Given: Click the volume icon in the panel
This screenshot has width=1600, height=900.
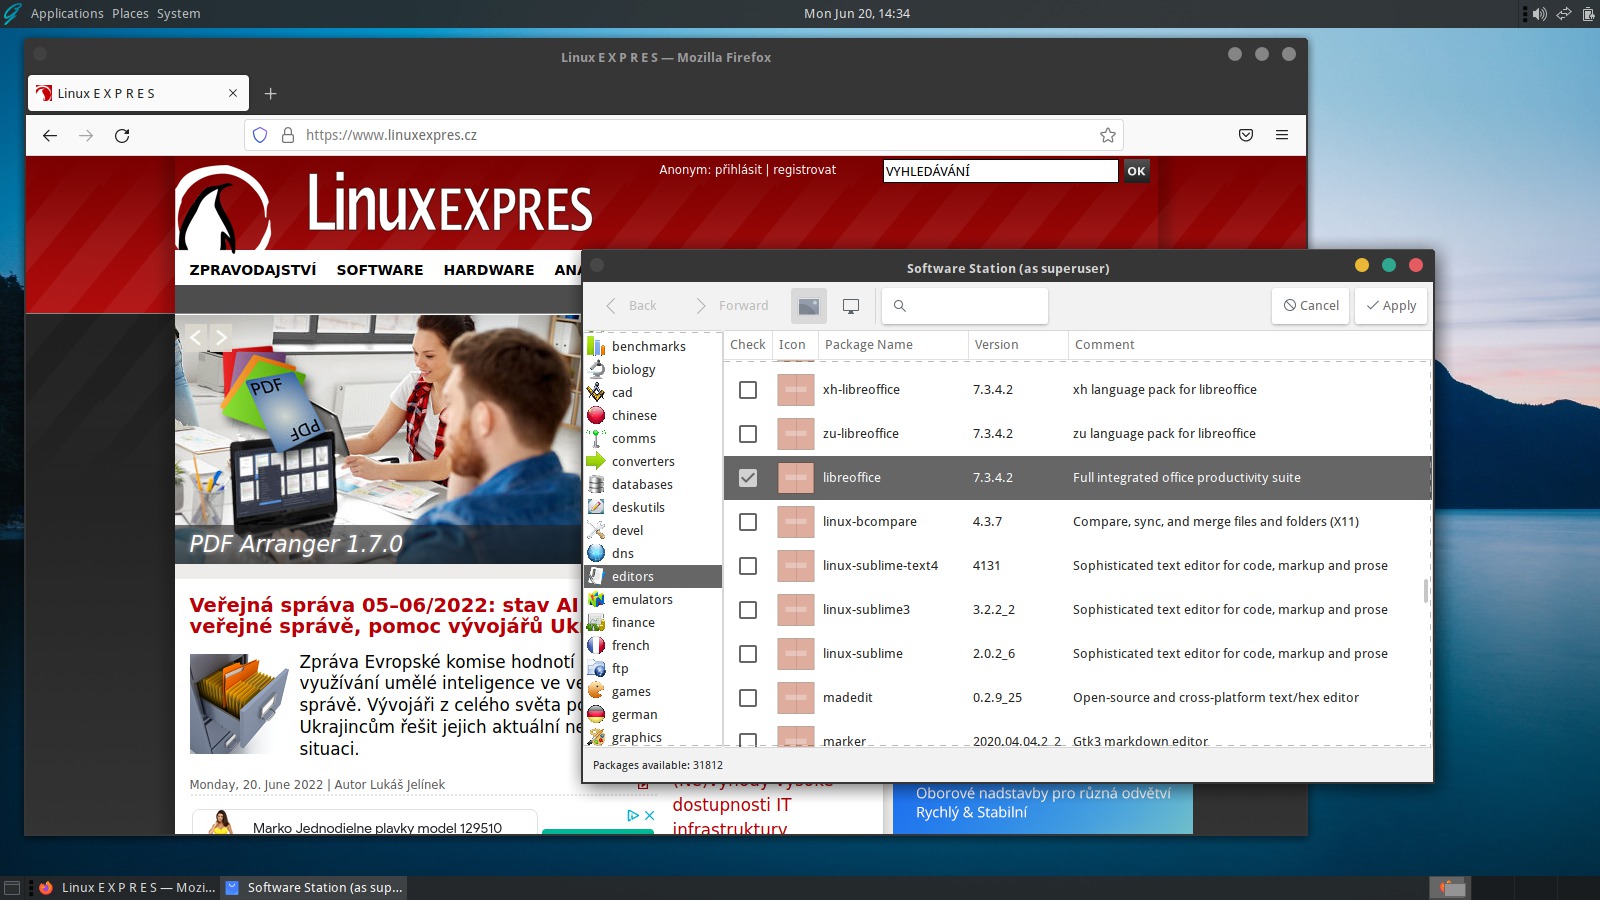Looking at the screenshot, I should (1539, 14).
